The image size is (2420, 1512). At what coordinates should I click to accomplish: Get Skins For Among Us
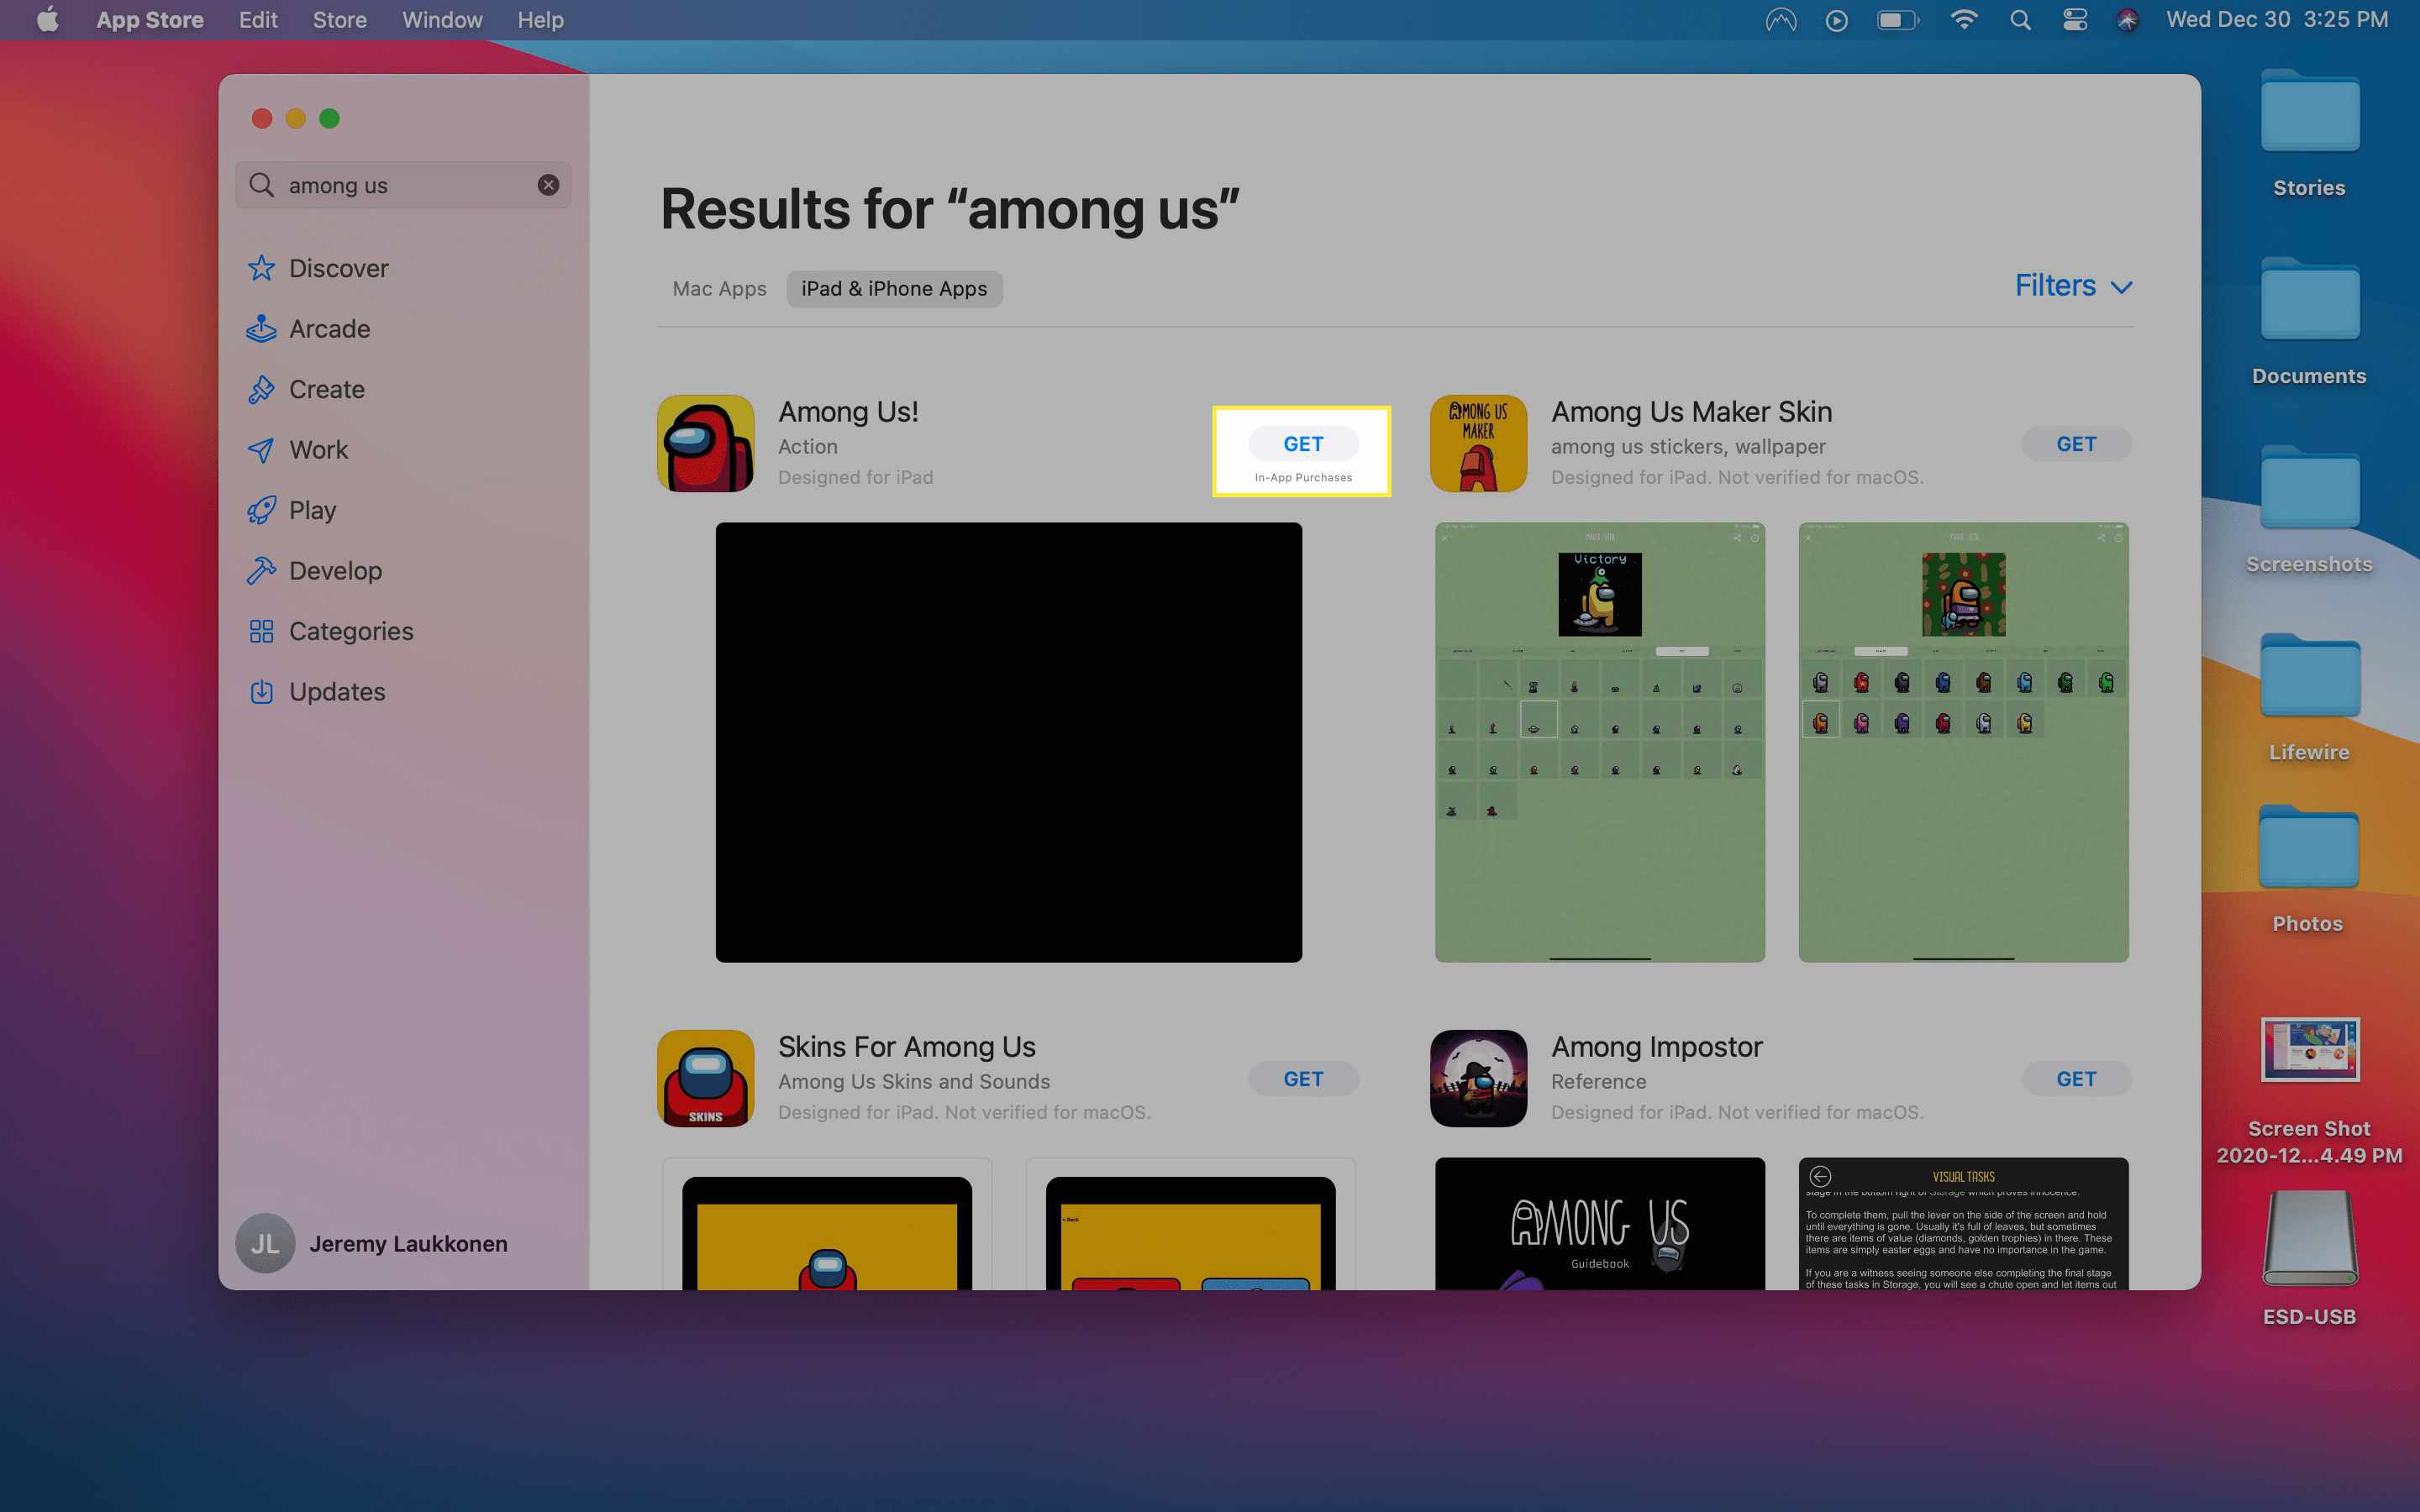click(1303, 1078)
